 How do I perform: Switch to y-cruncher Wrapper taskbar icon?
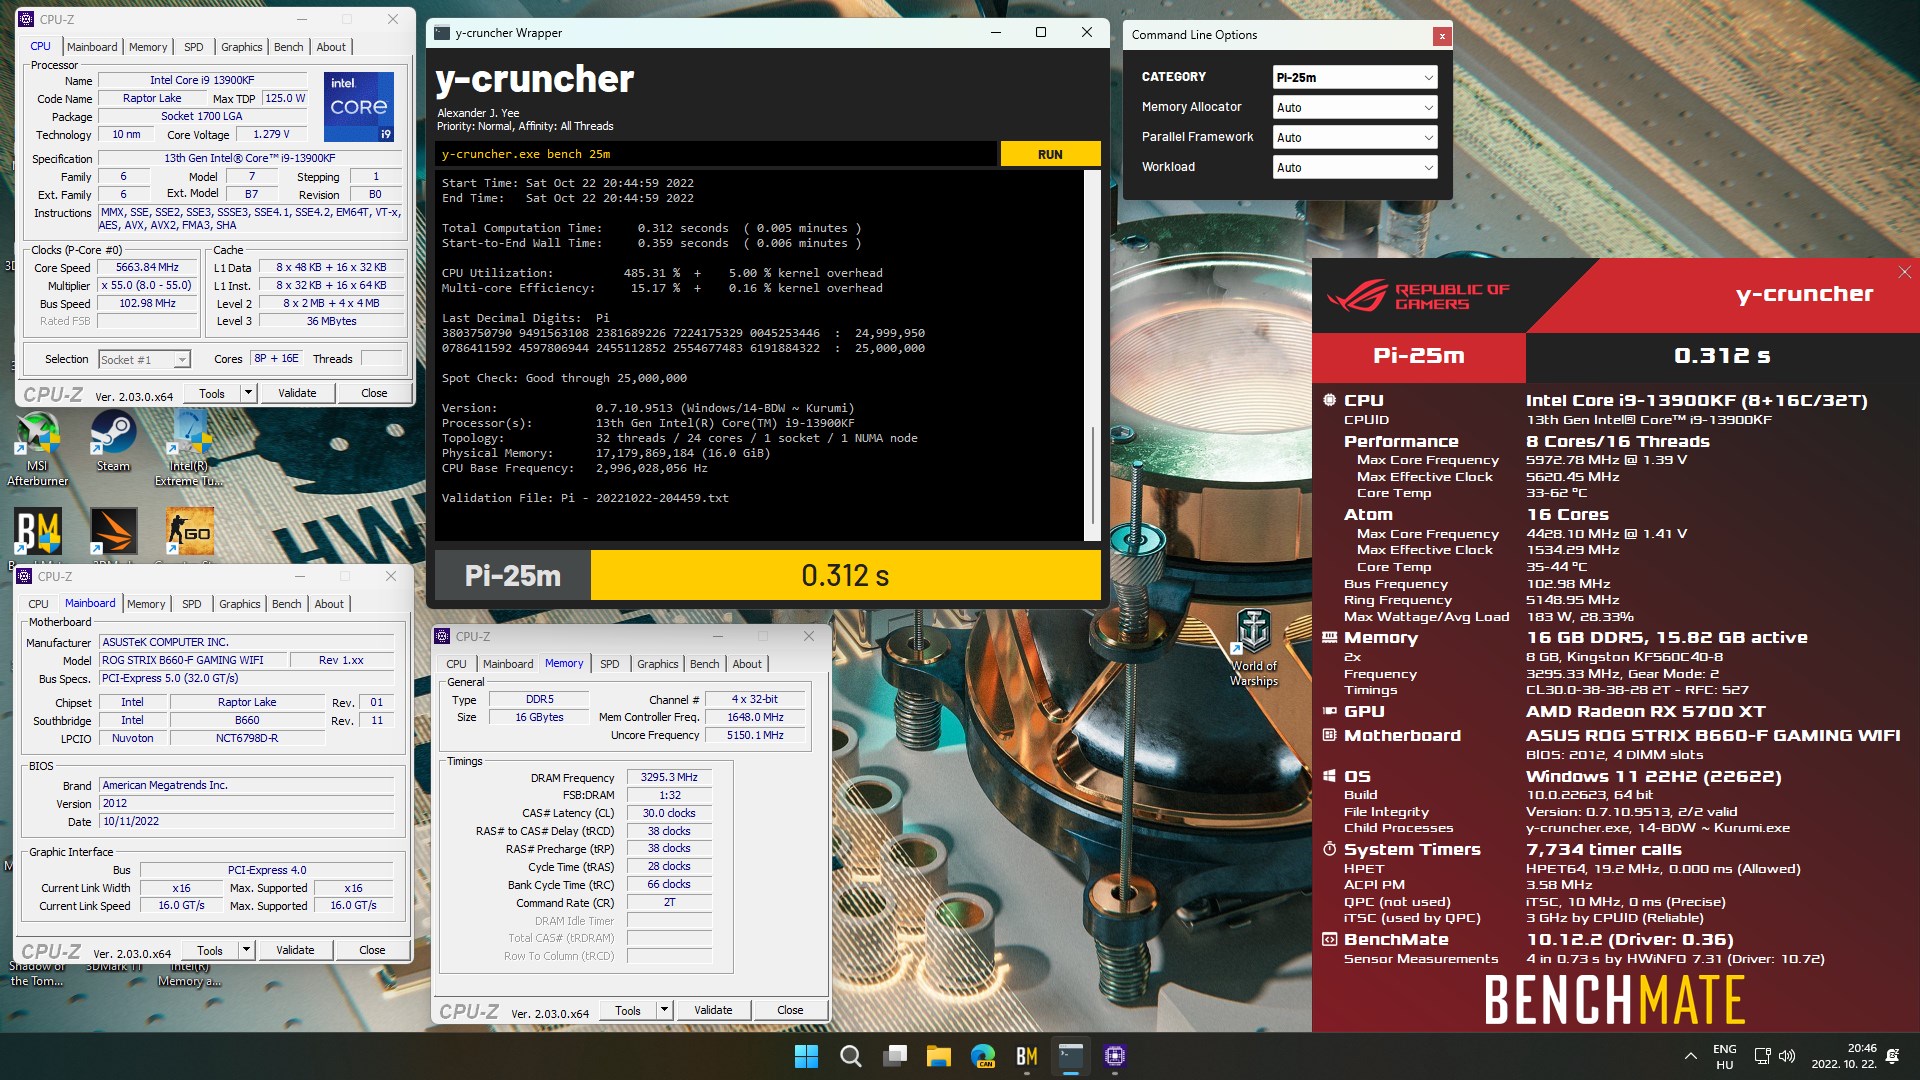(1071, 1056)
